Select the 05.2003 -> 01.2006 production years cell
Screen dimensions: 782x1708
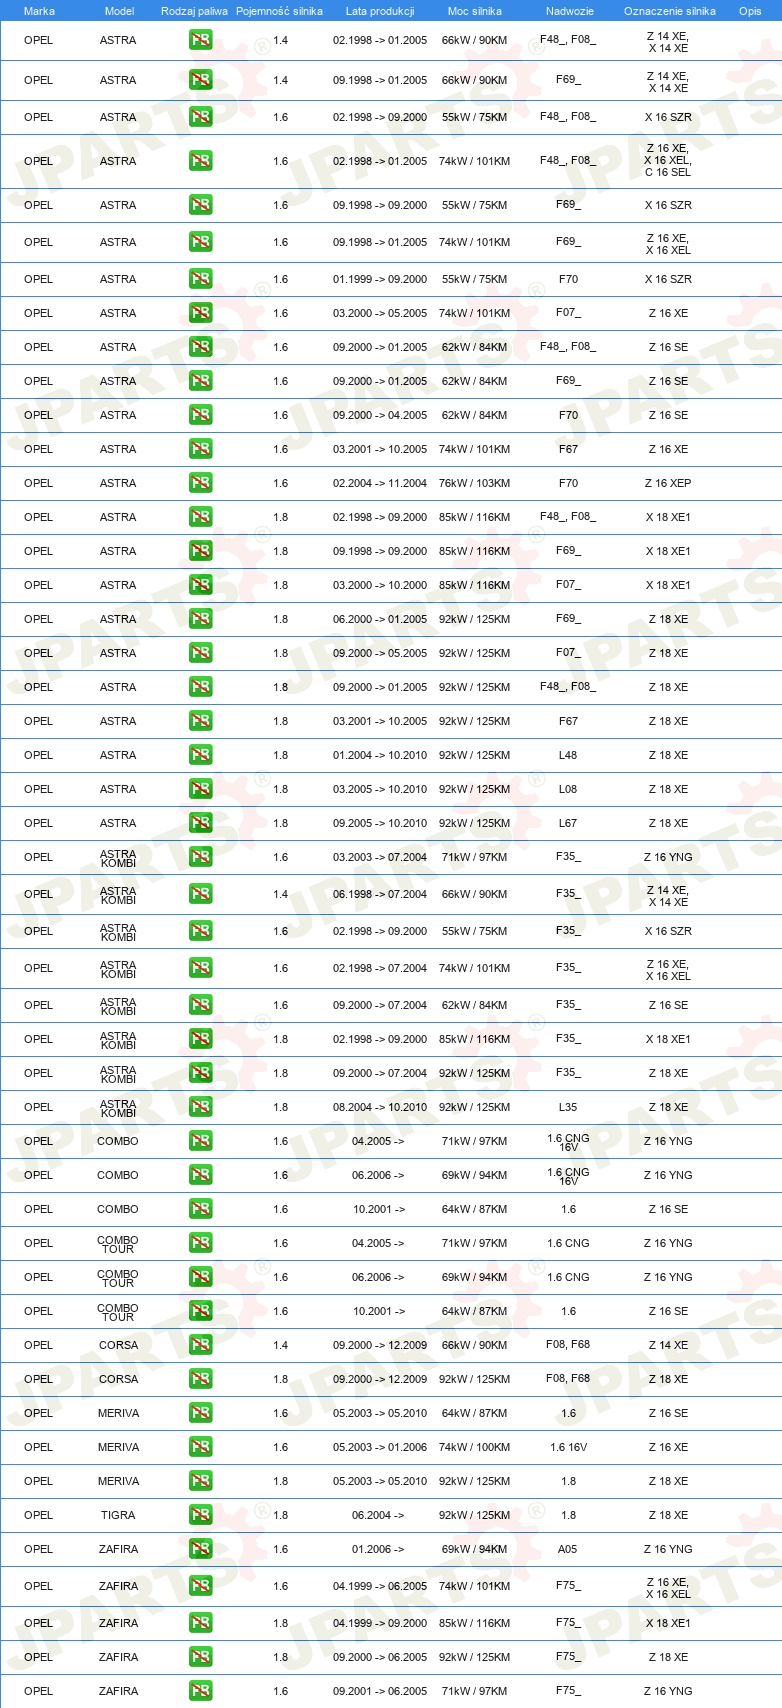[380, 1447]
